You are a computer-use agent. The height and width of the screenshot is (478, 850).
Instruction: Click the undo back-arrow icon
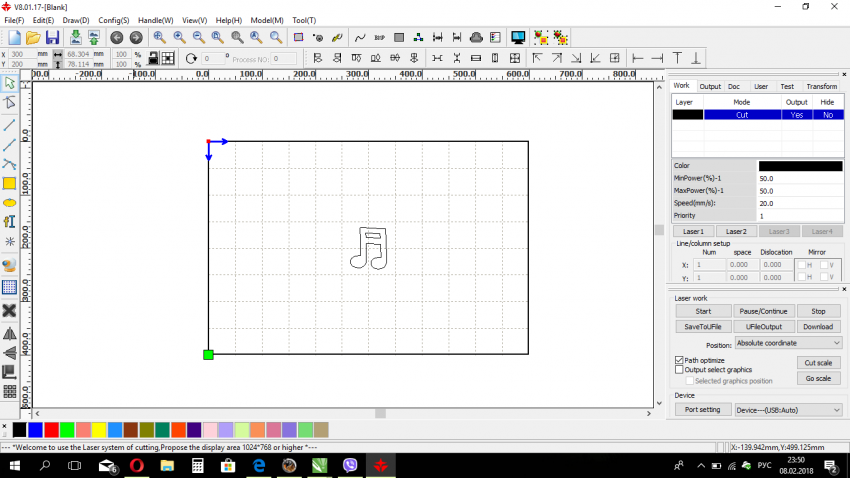coord(116,37)
